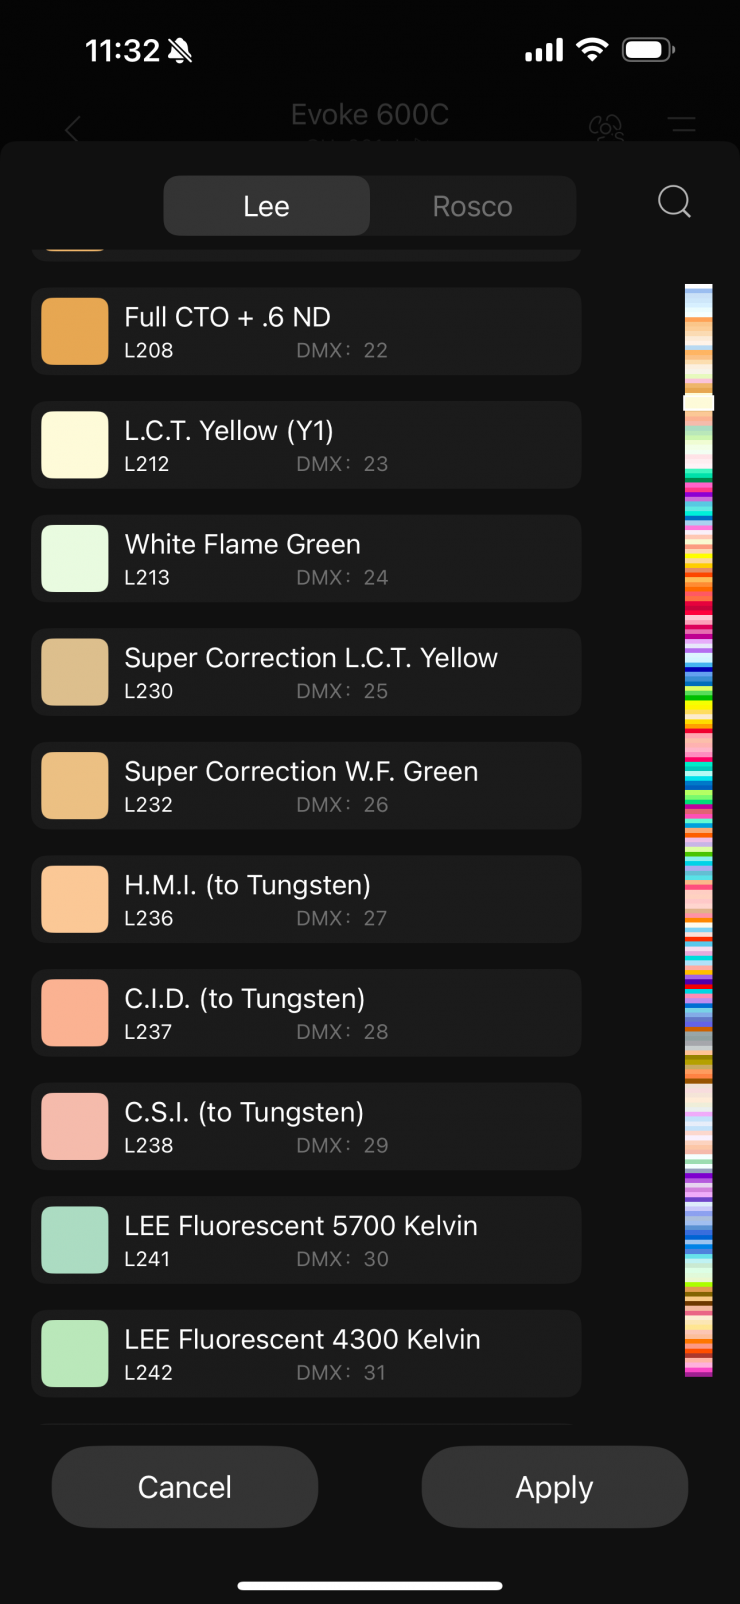Choose the L.C.T. Yellow (Y1) swatch
The width and height of the screenshot is (740, 1604).
point(75,445)
